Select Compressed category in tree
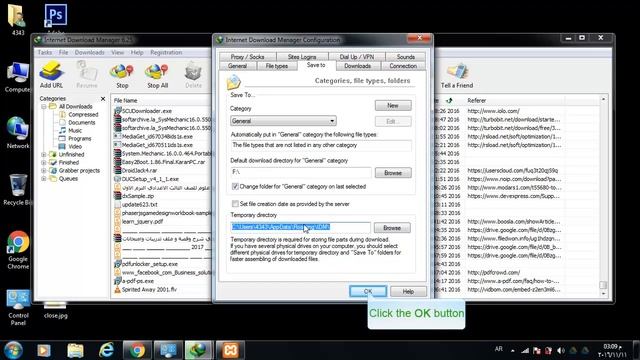The width and height of the screenshot is (640, 360). 83,115
